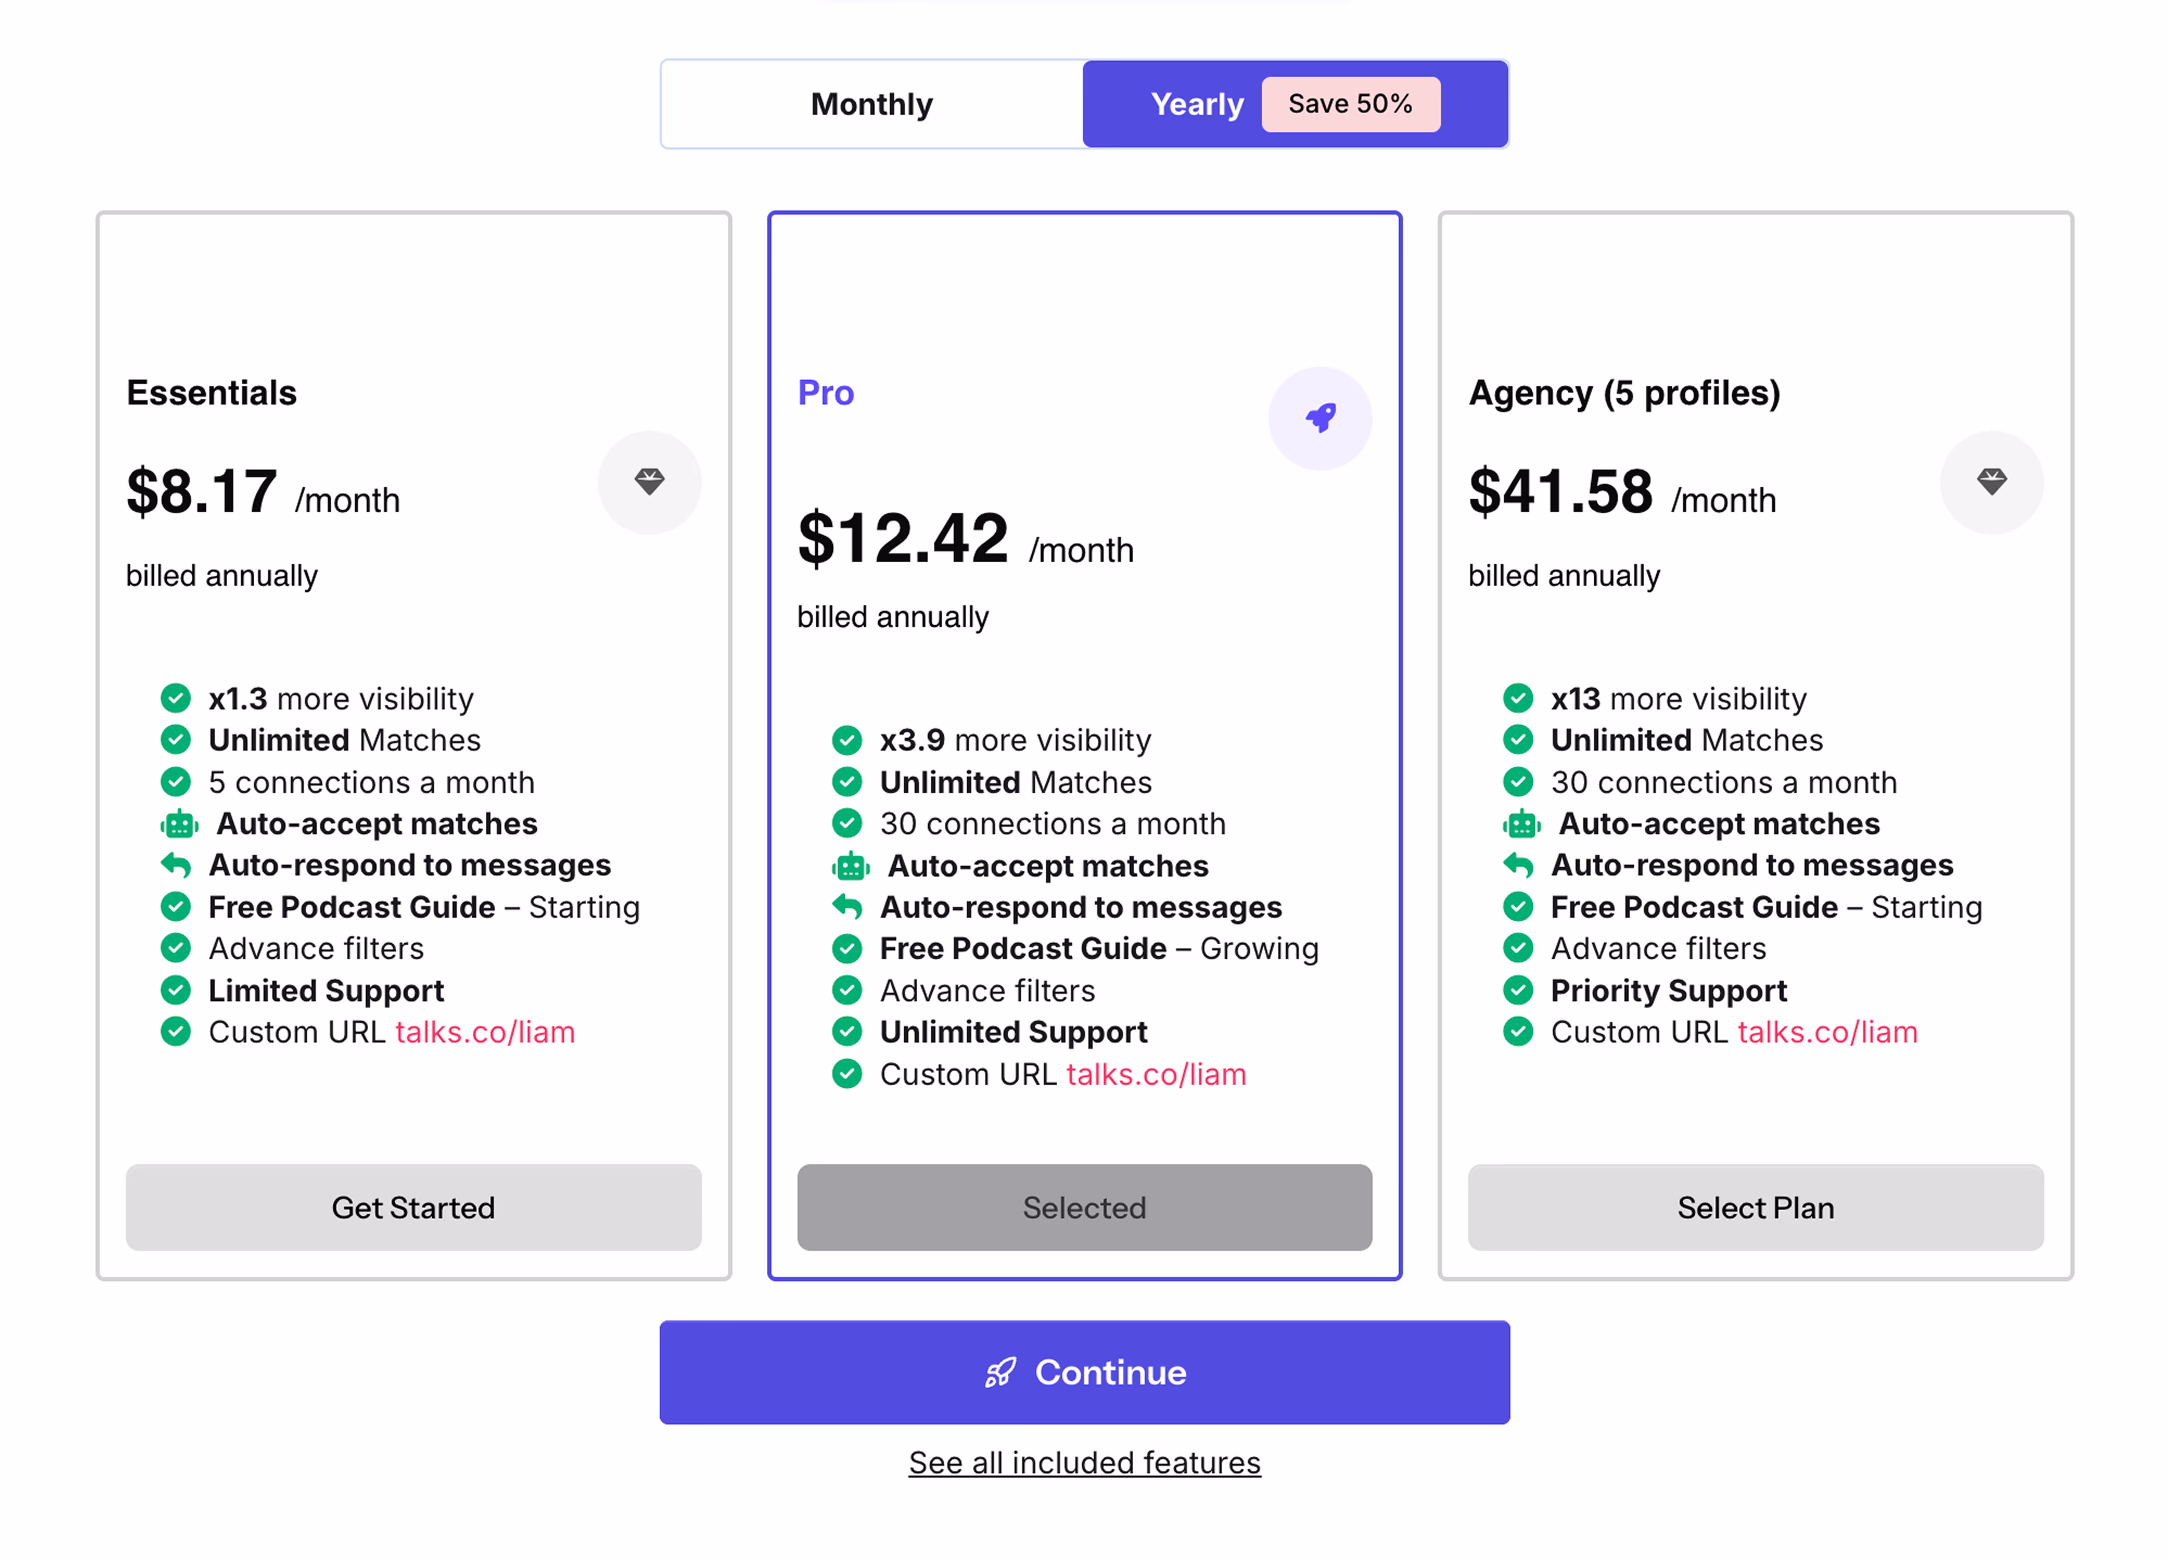Click the rocket icon on Continue button
Screen dimensions: 2168x1560
coord(1000,1372)
